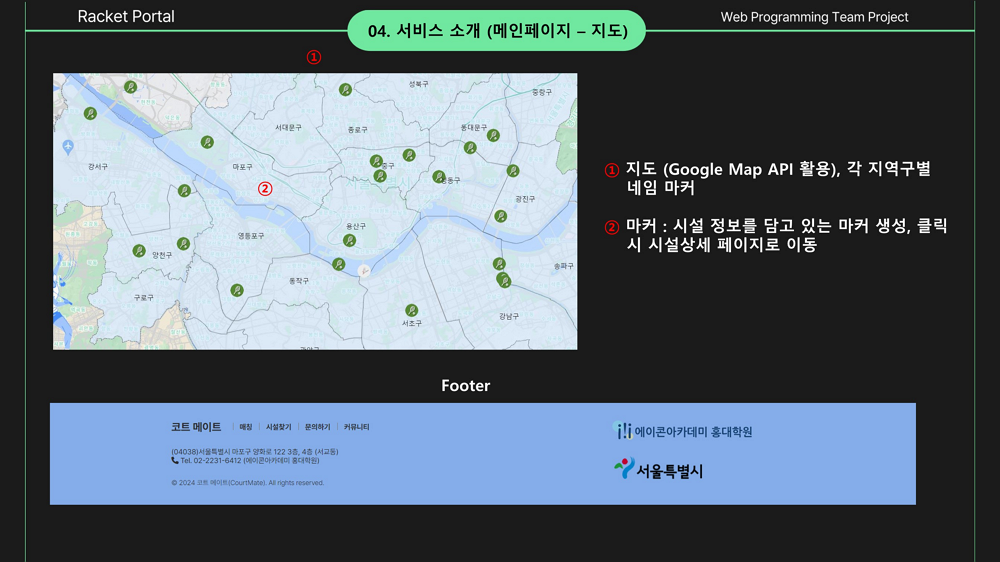Select the marker northwest of 마포구 label
Viewport: 1000px width, 562px height.
(x=207, y=142)
